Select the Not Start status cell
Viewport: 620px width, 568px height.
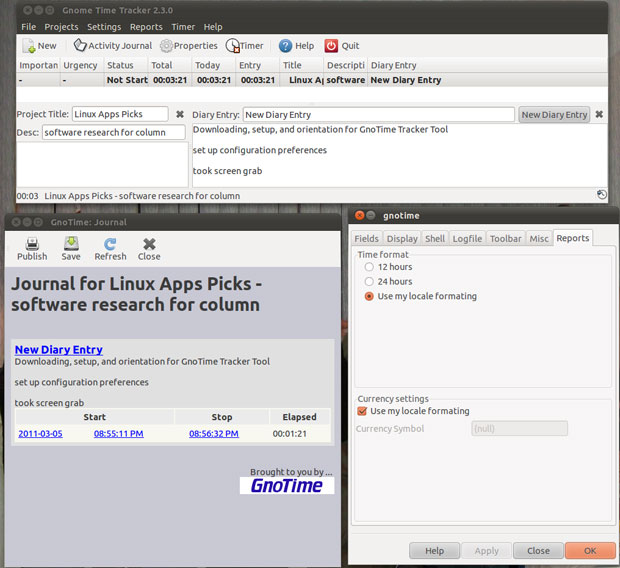point(127,80)
